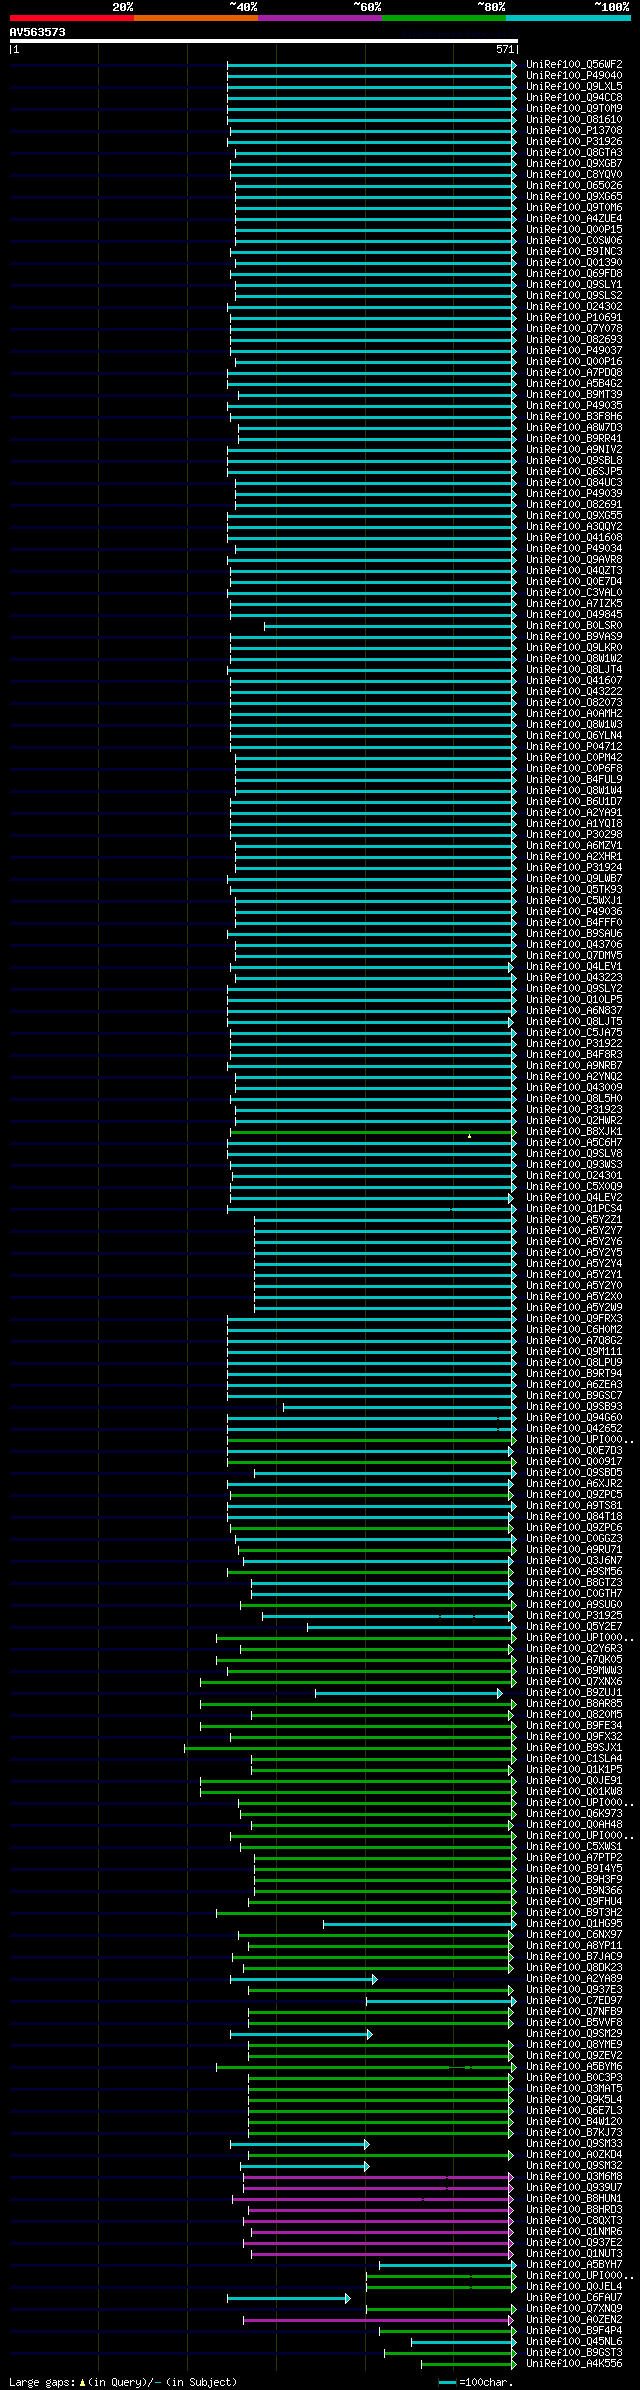Select the UniRef100_Q42652 label
The width and height of the screenshot is (640, 2390).
(574, 1428)
